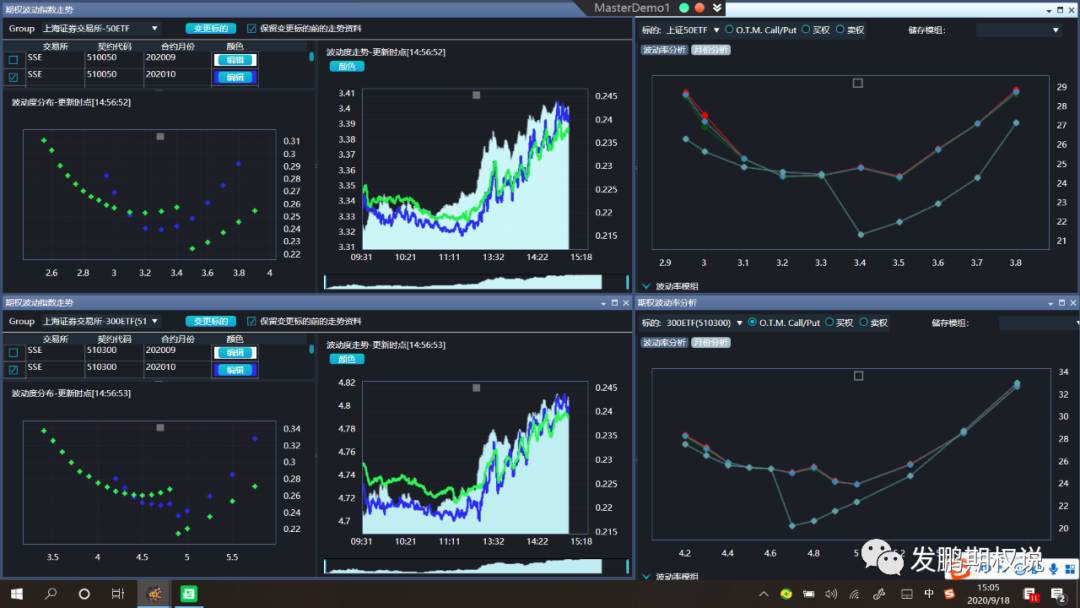Toggle 保留变更标的前的走势资料 in the 300ETF panel
This screenshot has height=608, width=1080.
point(251,321)
